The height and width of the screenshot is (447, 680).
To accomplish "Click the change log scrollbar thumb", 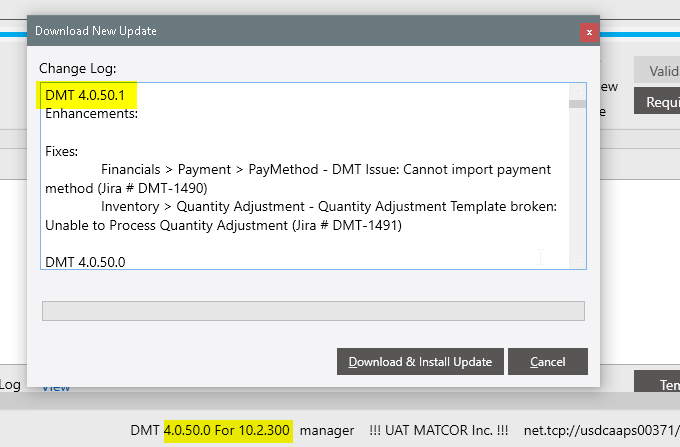I will [577, 104].
